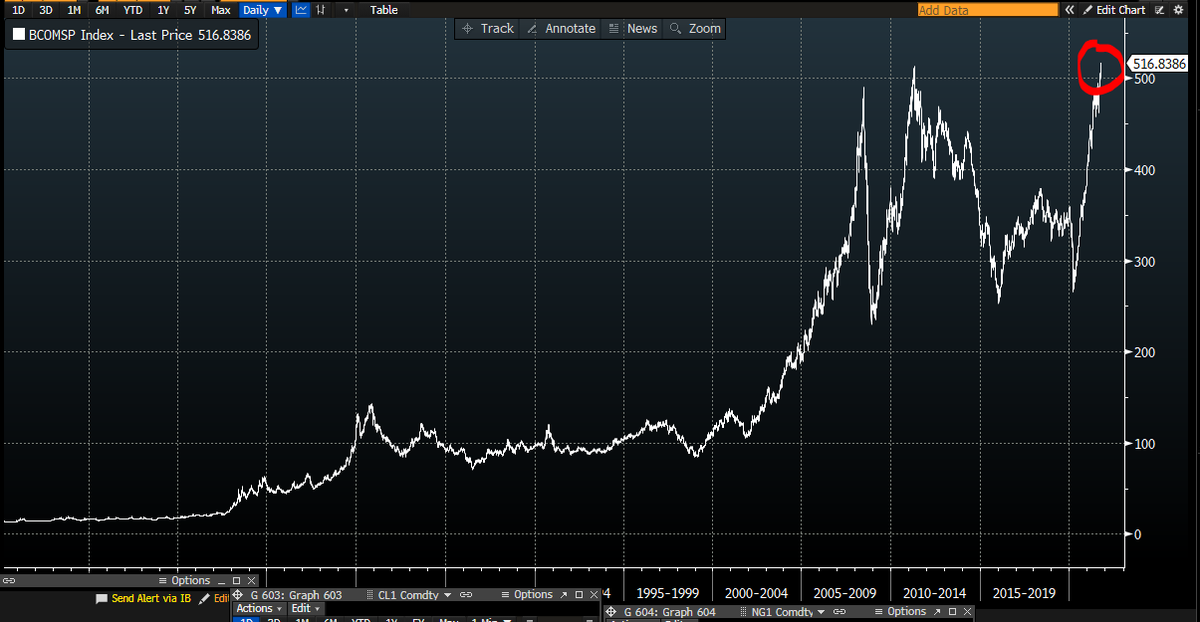The height and width of the screenshot is (622, 1200).
Task: Open the Actions menu in Graph 603
Action: [258, 608]
